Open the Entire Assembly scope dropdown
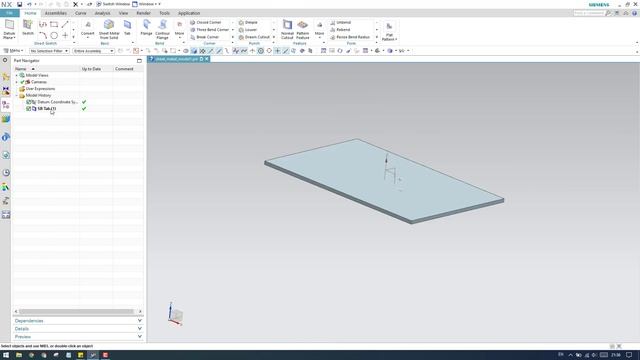 point(93,51)
